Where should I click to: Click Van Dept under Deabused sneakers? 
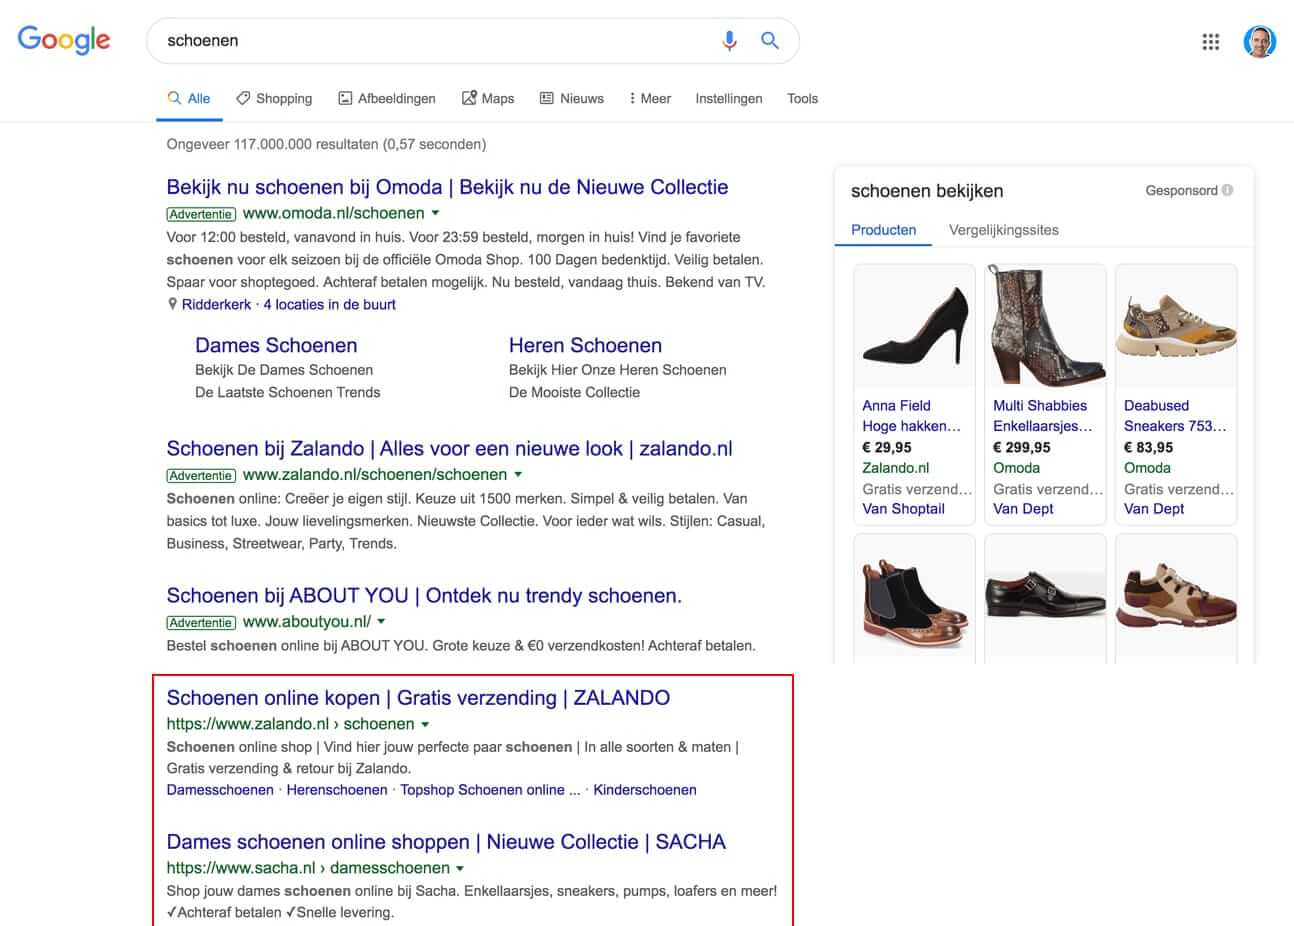pyautogui.click(x=1154, y=509)
